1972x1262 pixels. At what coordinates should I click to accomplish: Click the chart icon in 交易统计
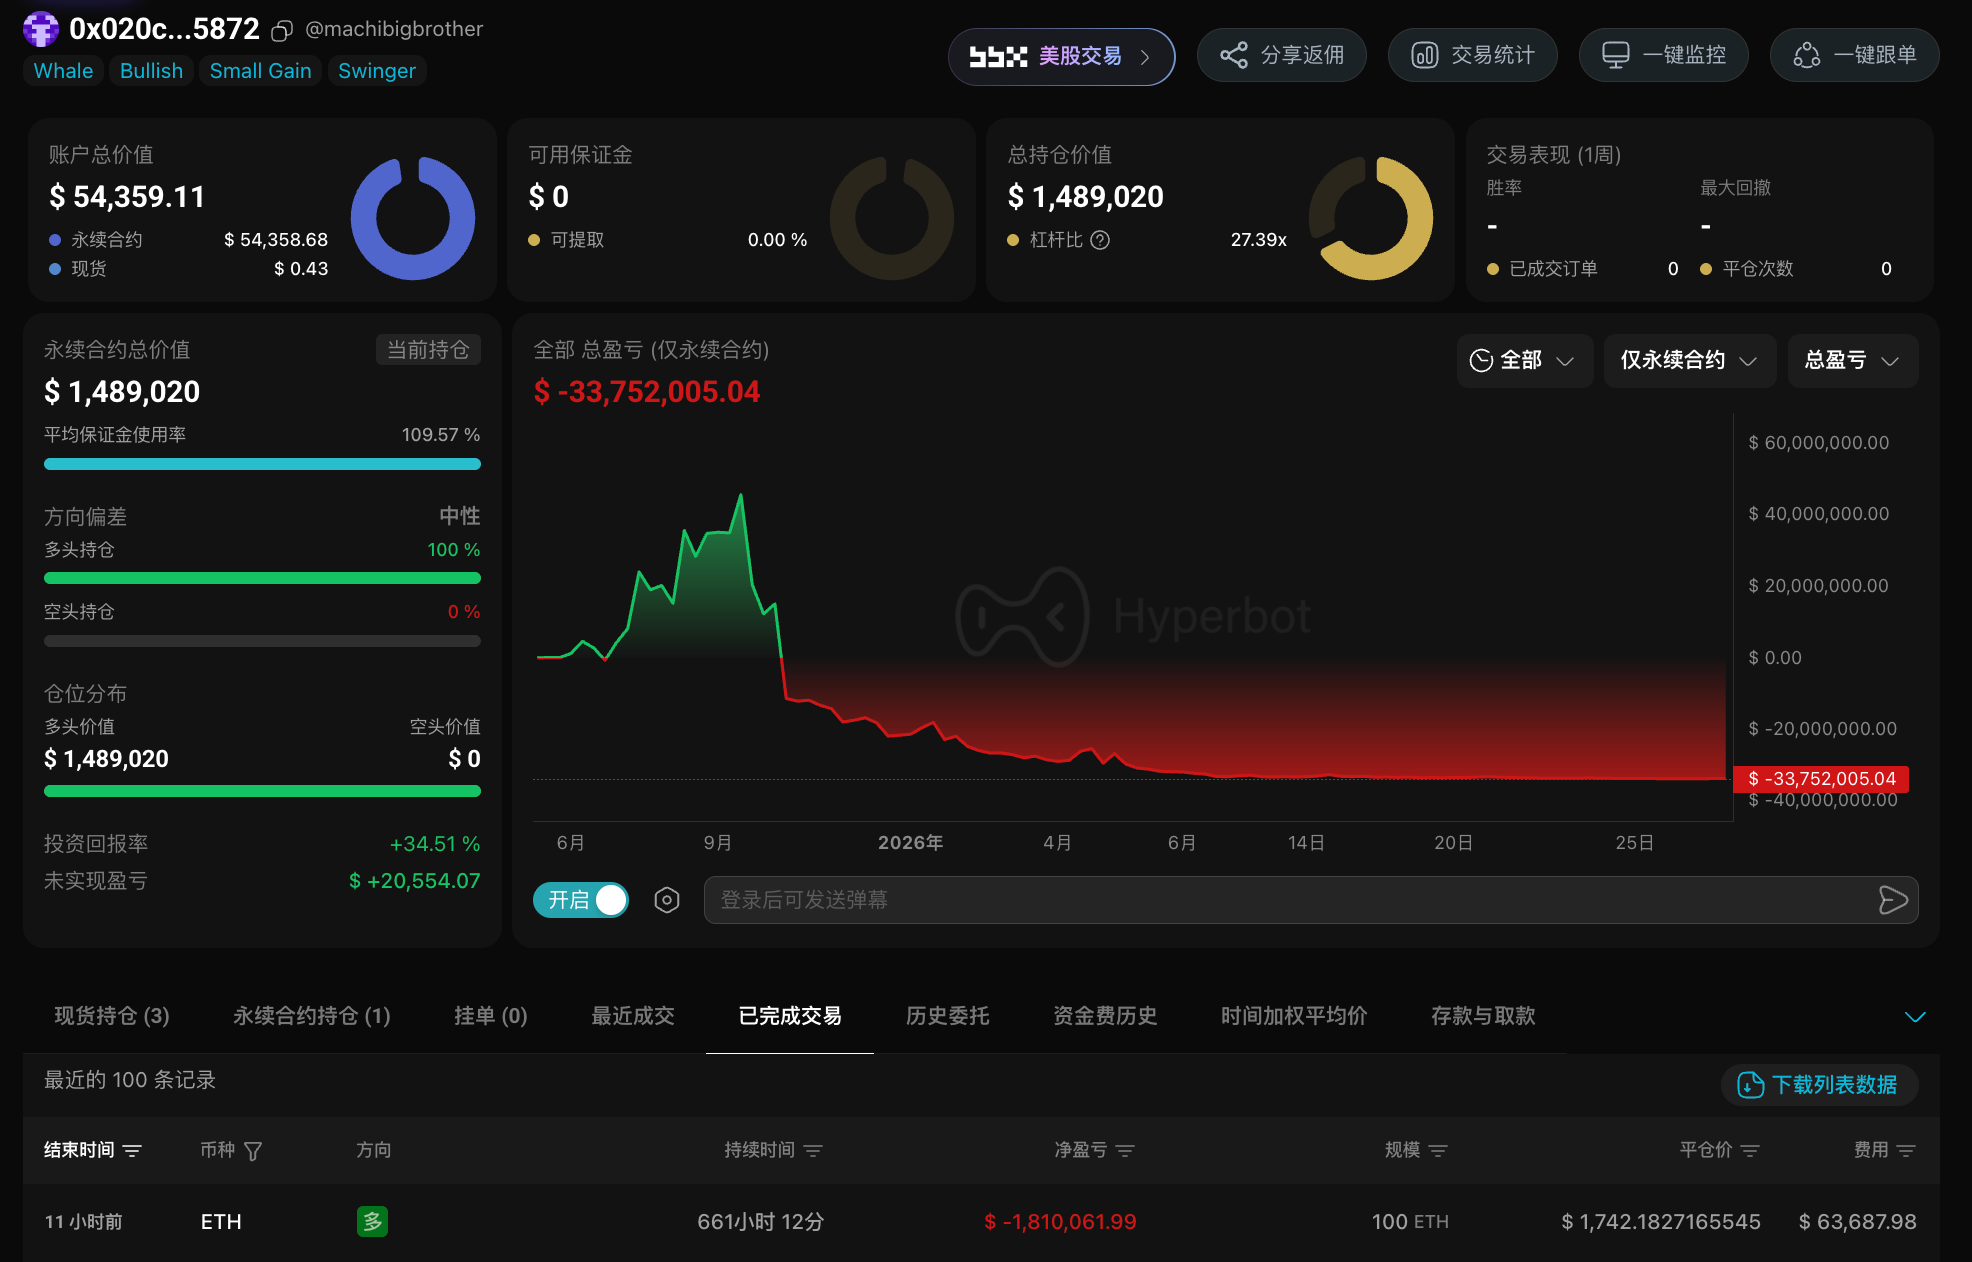1425,55
